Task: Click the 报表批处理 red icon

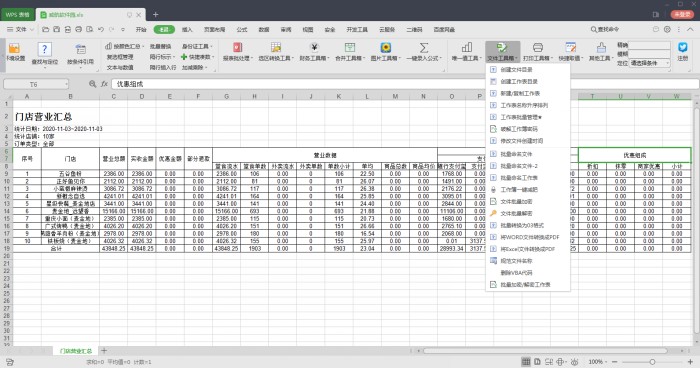Action: coord(238,48)
